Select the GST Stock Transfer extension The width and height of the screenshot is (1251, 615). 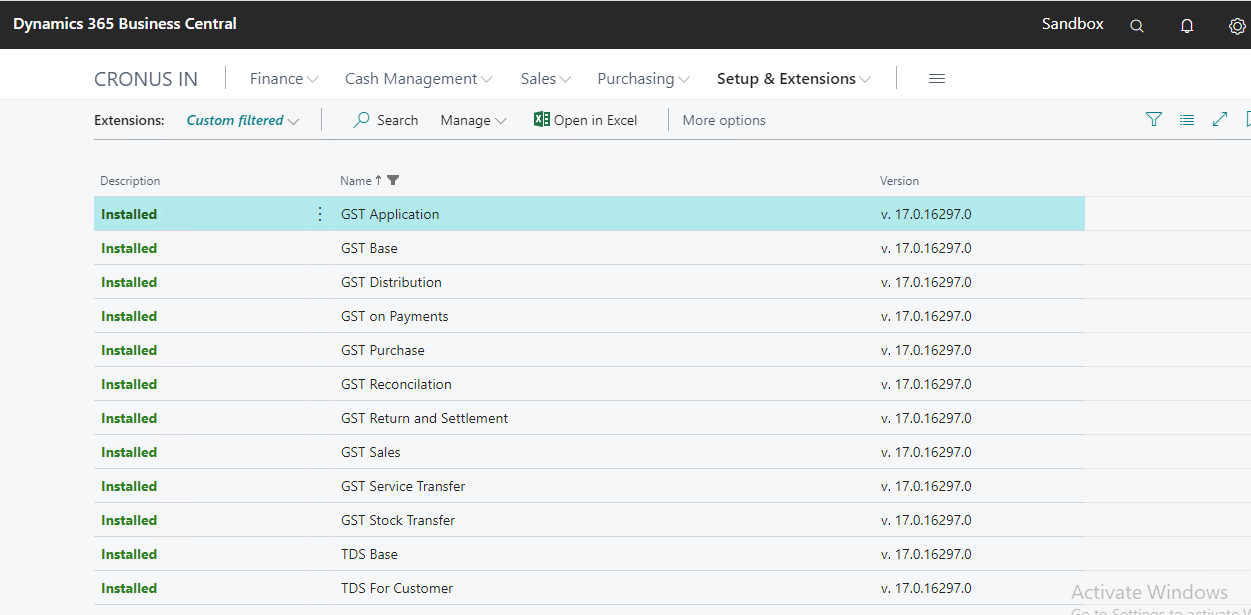tap(398, 520)
